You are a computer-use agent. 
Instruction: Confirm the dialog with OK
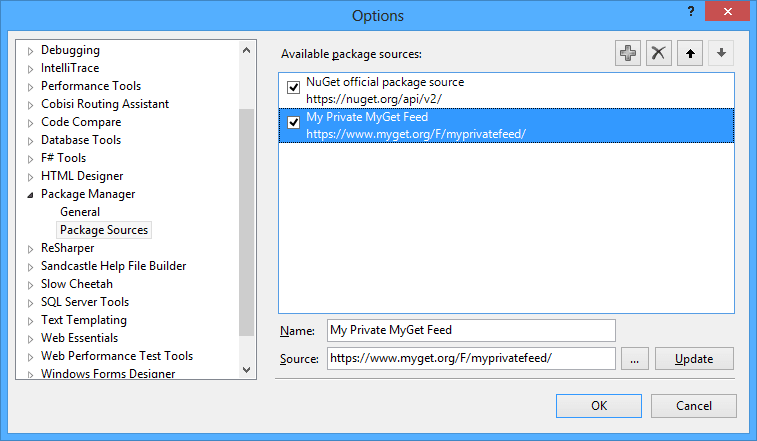pyautogui.click(x=599, y=406)
